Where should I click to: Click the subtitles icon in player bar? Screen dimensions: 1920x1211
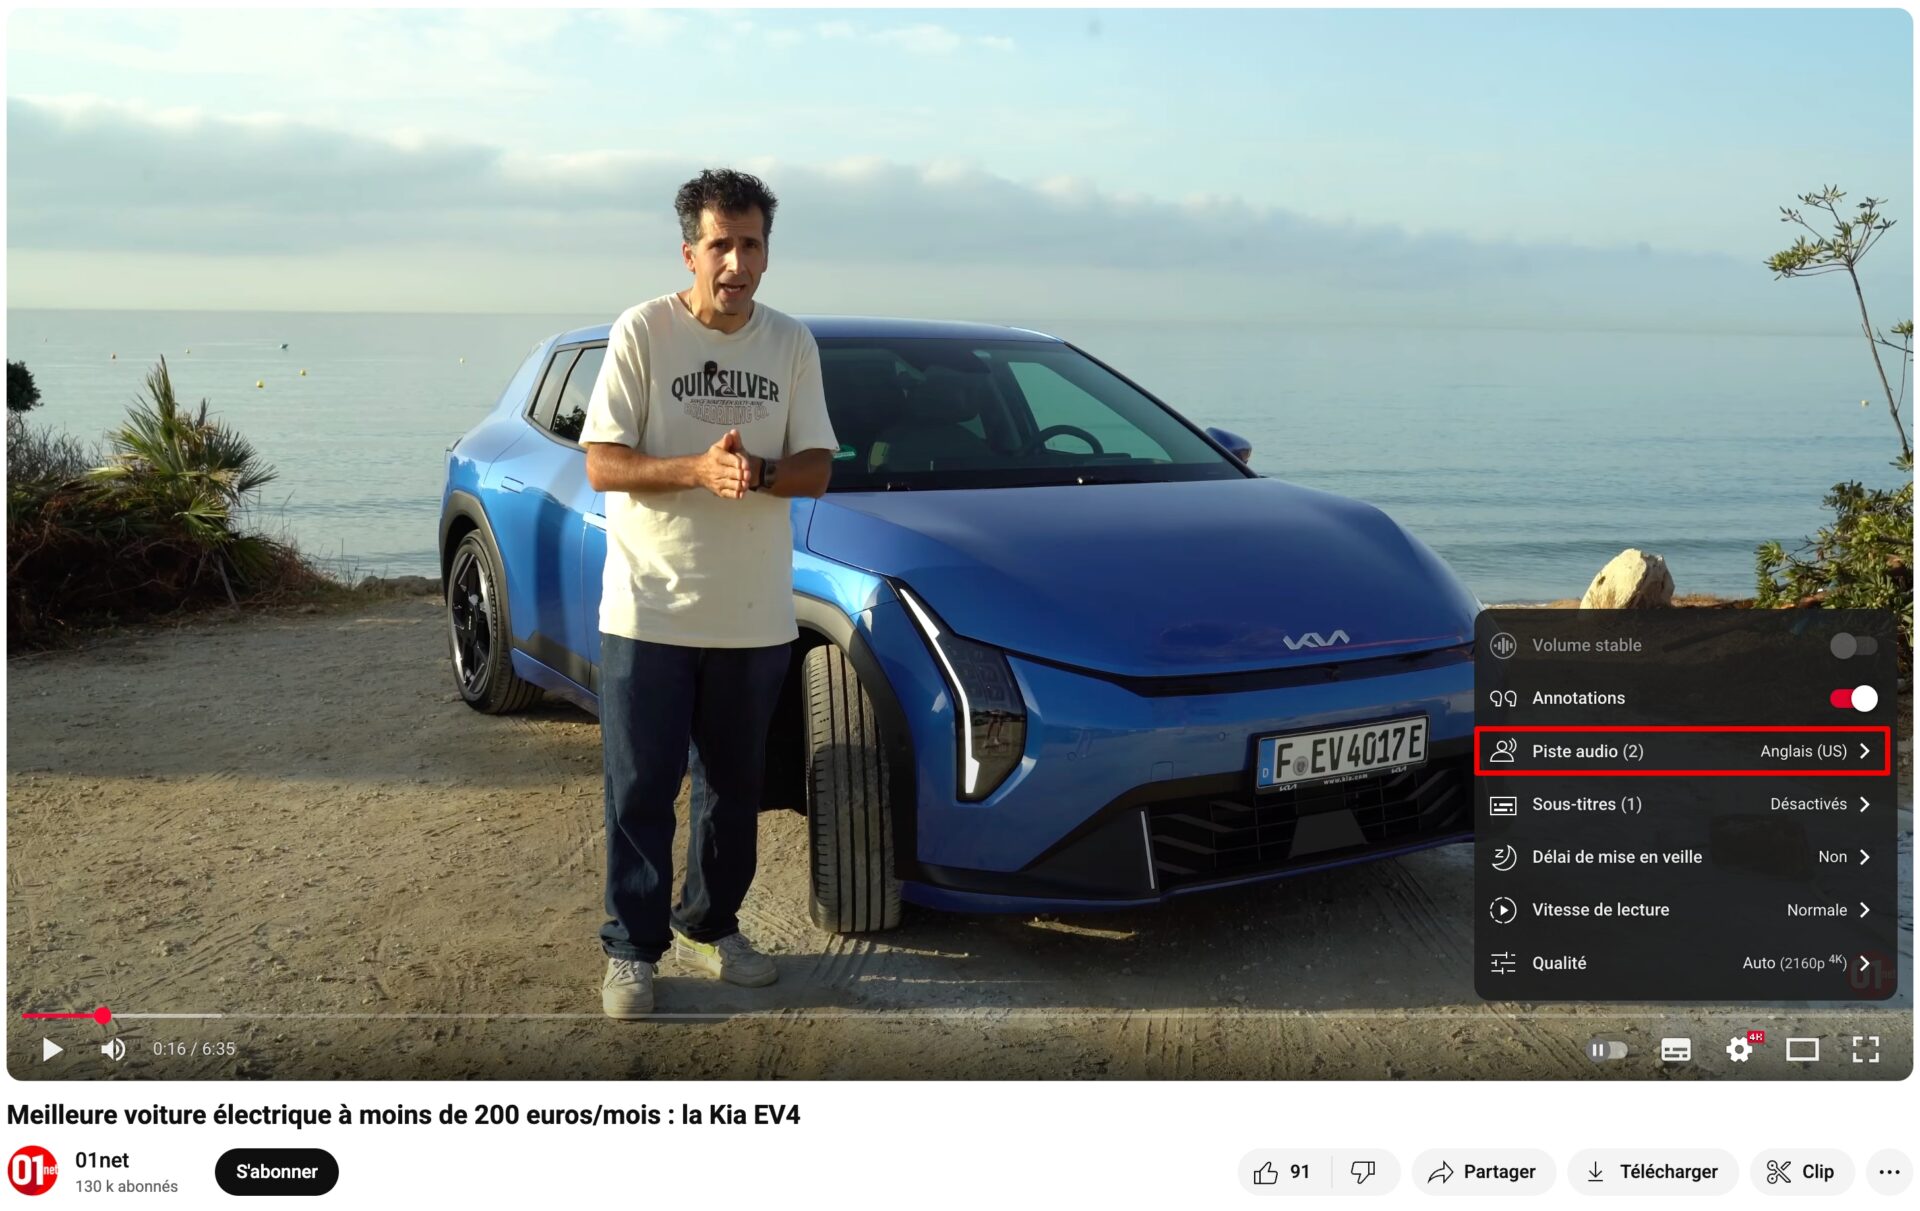click(x=1675, y=1049)
